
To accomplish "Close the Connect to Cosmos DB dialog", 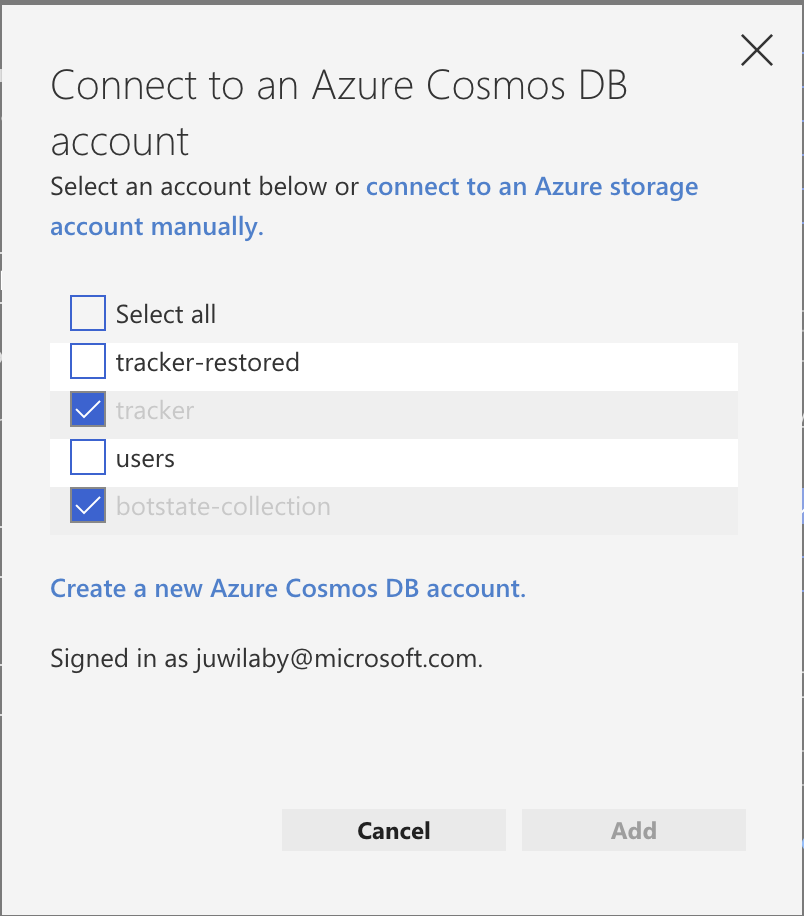I will (x=756, y=50).
